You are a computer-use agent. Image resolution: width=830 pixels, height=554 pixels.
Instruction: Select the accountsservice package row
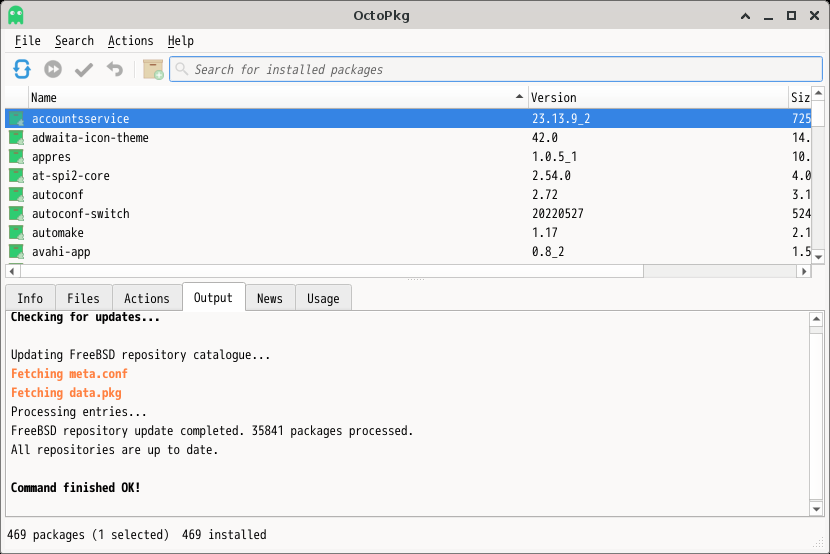(x=408, y=119)
